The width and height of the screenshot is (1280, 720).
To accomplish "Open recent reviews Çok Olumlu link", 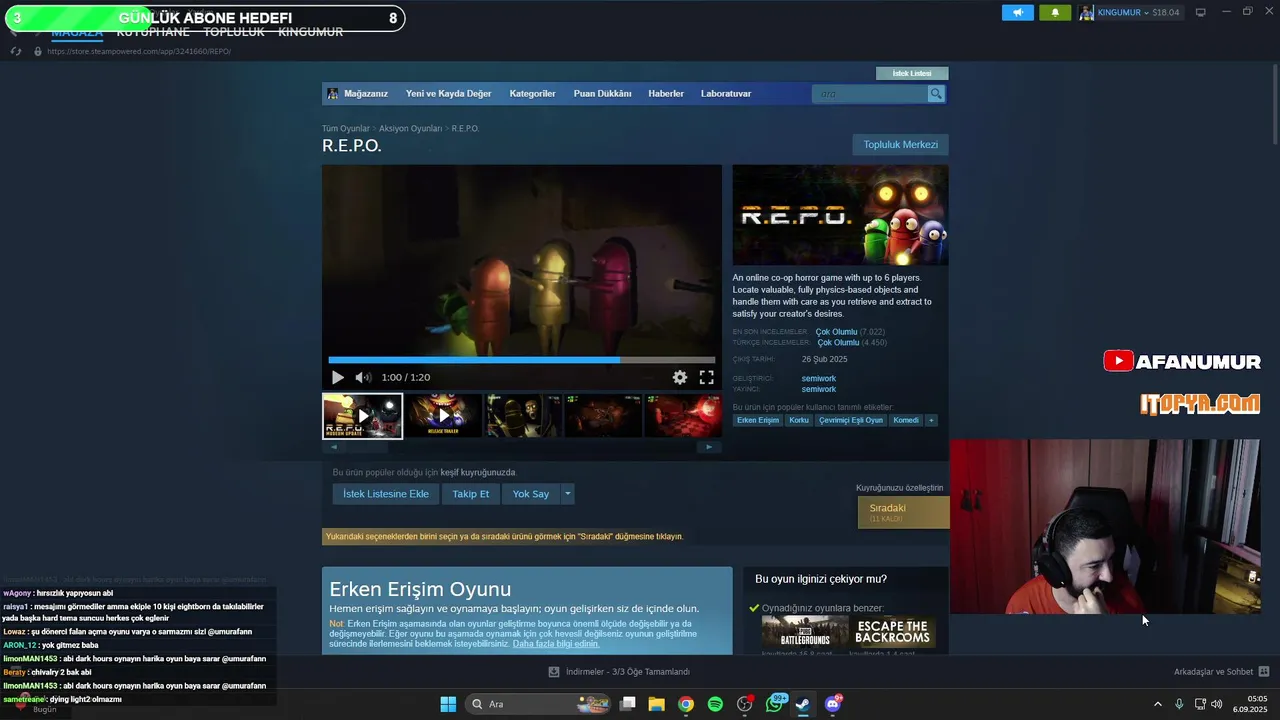I will point(836,332).
